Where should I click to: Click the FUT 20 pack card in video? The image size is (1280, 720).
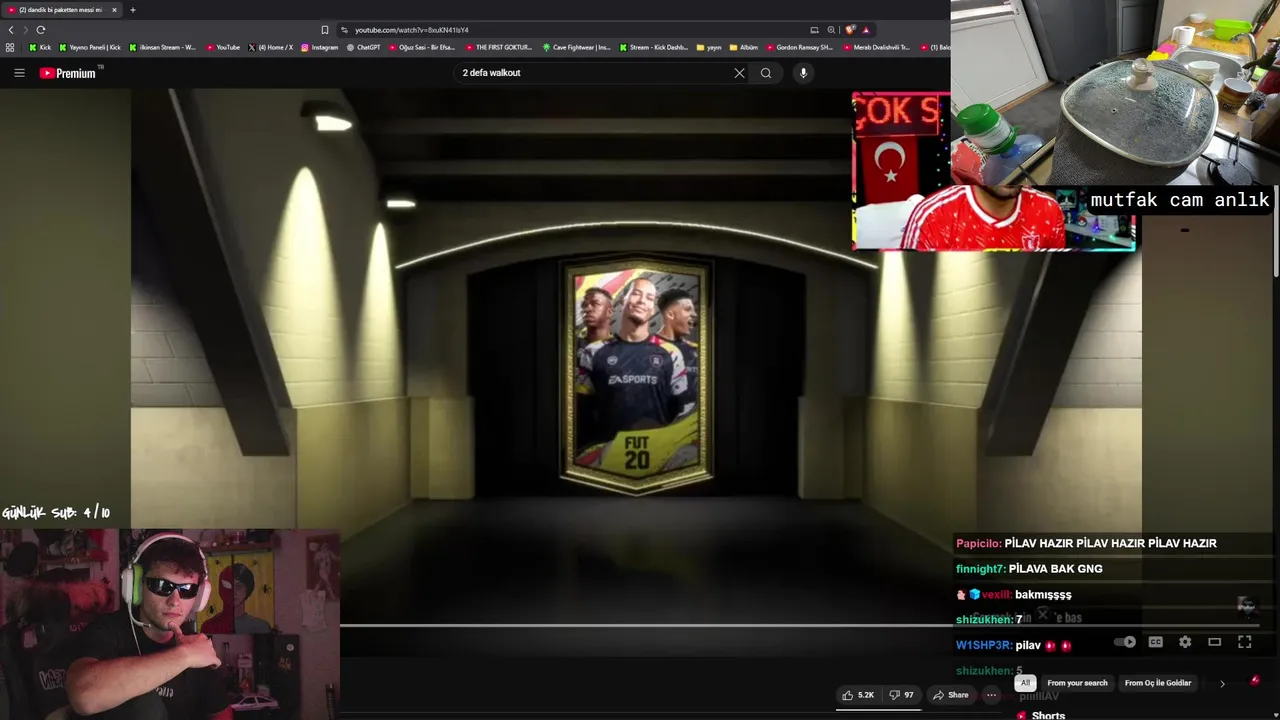(x=637, y=375)
